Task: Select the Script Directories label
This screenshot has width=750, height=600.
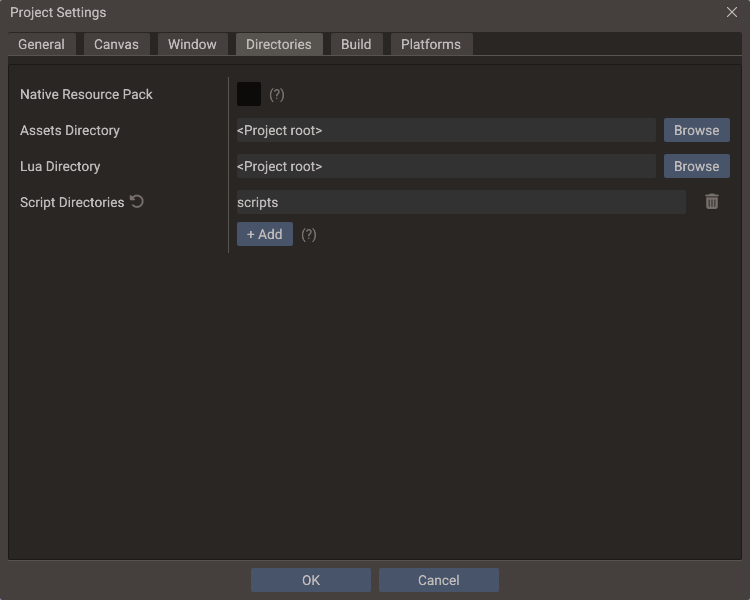Action: (x=72, y=202)
